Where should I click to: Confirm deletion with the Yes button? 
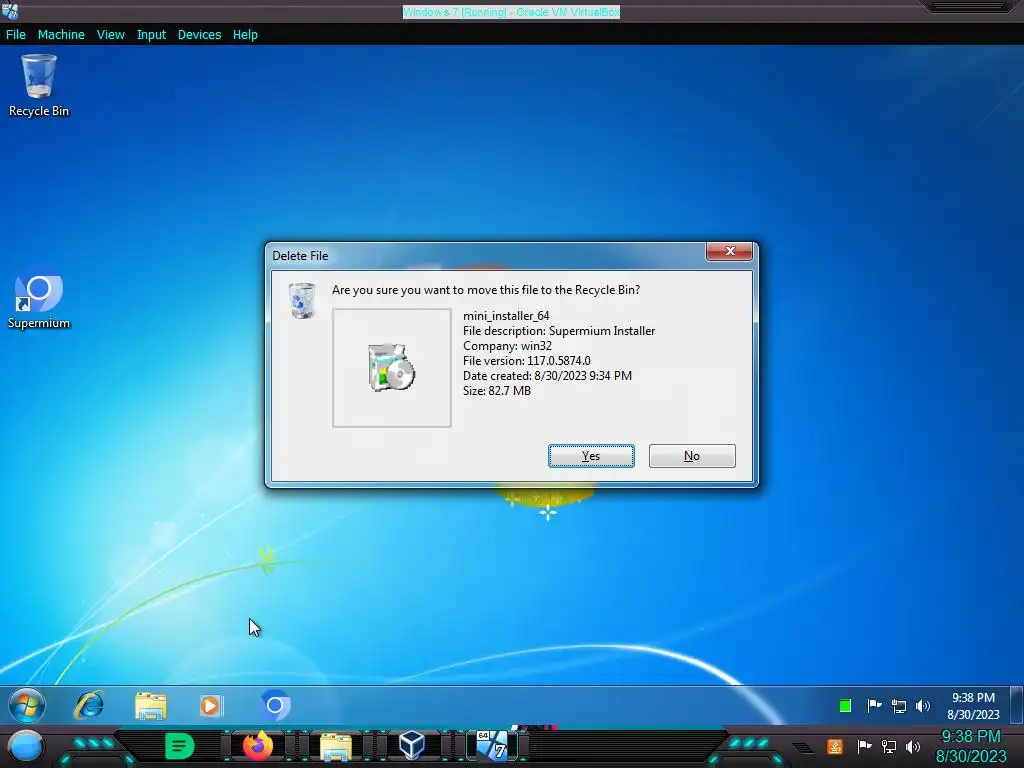591,456
